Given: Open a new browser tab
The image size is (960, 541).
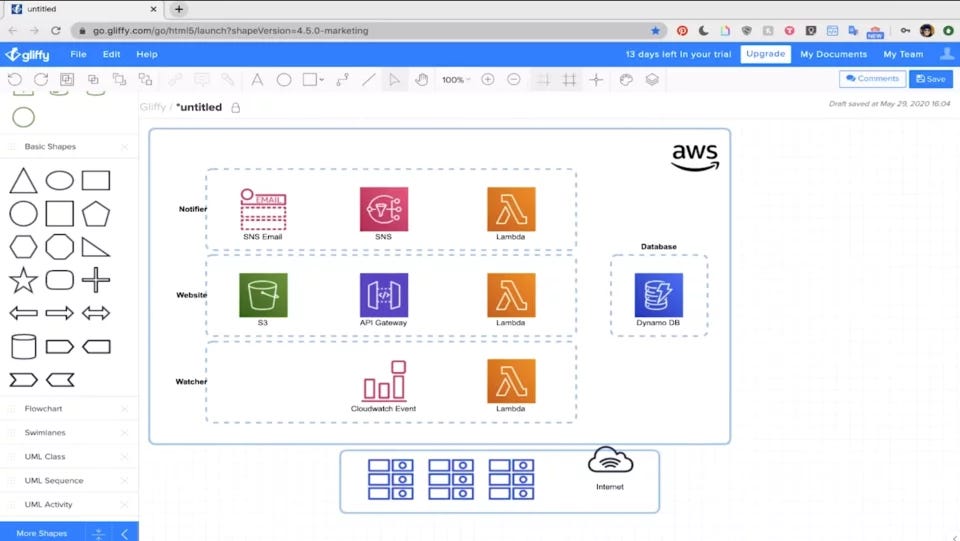Looking at the screenshot, I should coord(179,9).
